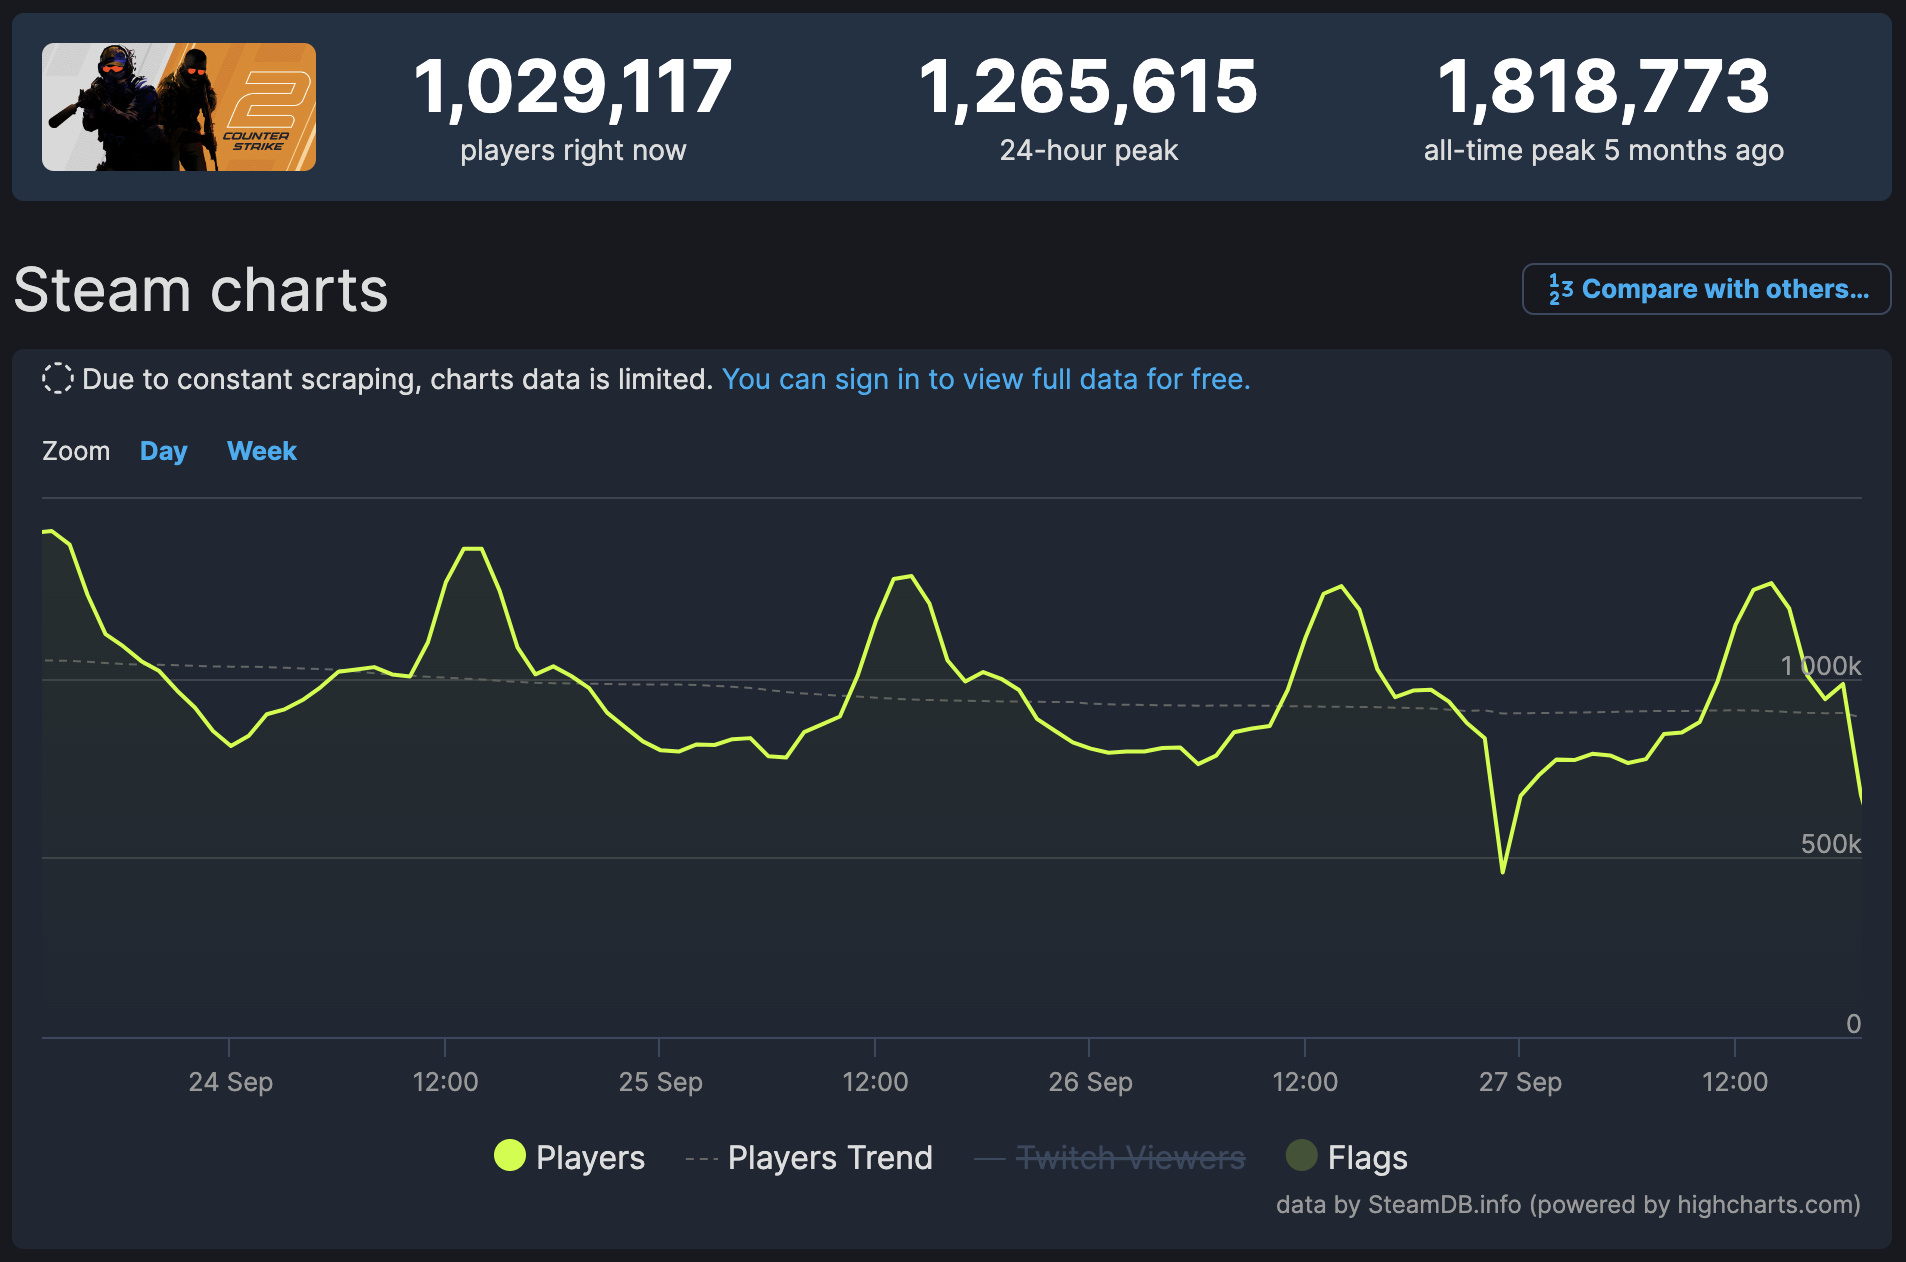Set chart zoom to Day
This screenshot has width=1906, height=1262.
(x=164, y=451)
